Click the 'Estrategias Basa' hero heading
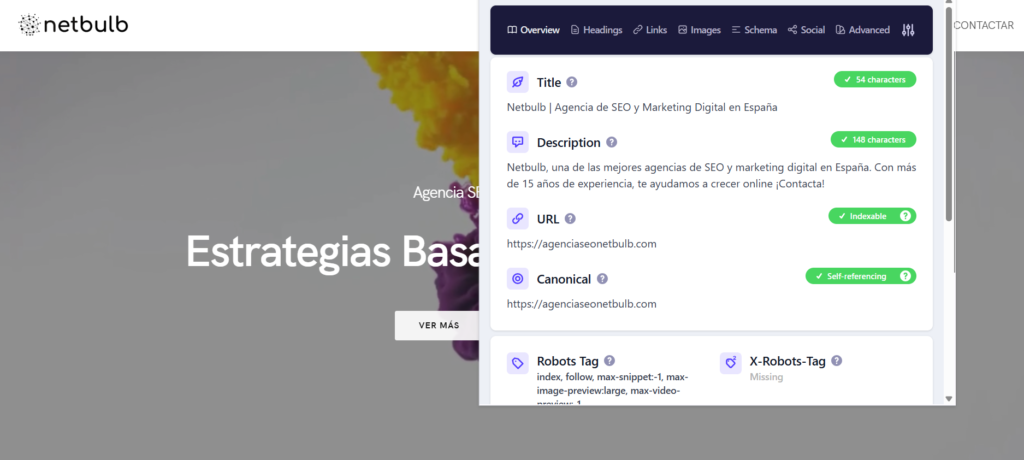The width and height of the screenshot is (1024, 460). 333,252
